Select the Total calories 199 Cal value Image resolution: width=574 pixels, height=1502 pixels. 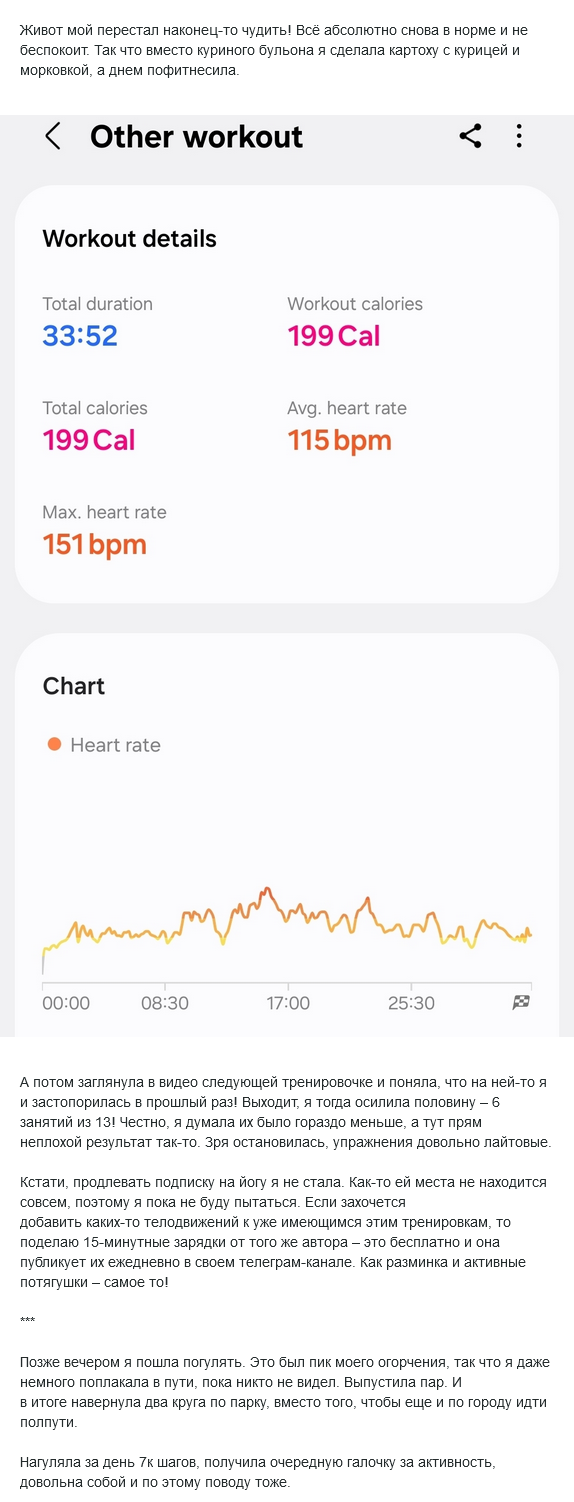[x=89, y=440]
